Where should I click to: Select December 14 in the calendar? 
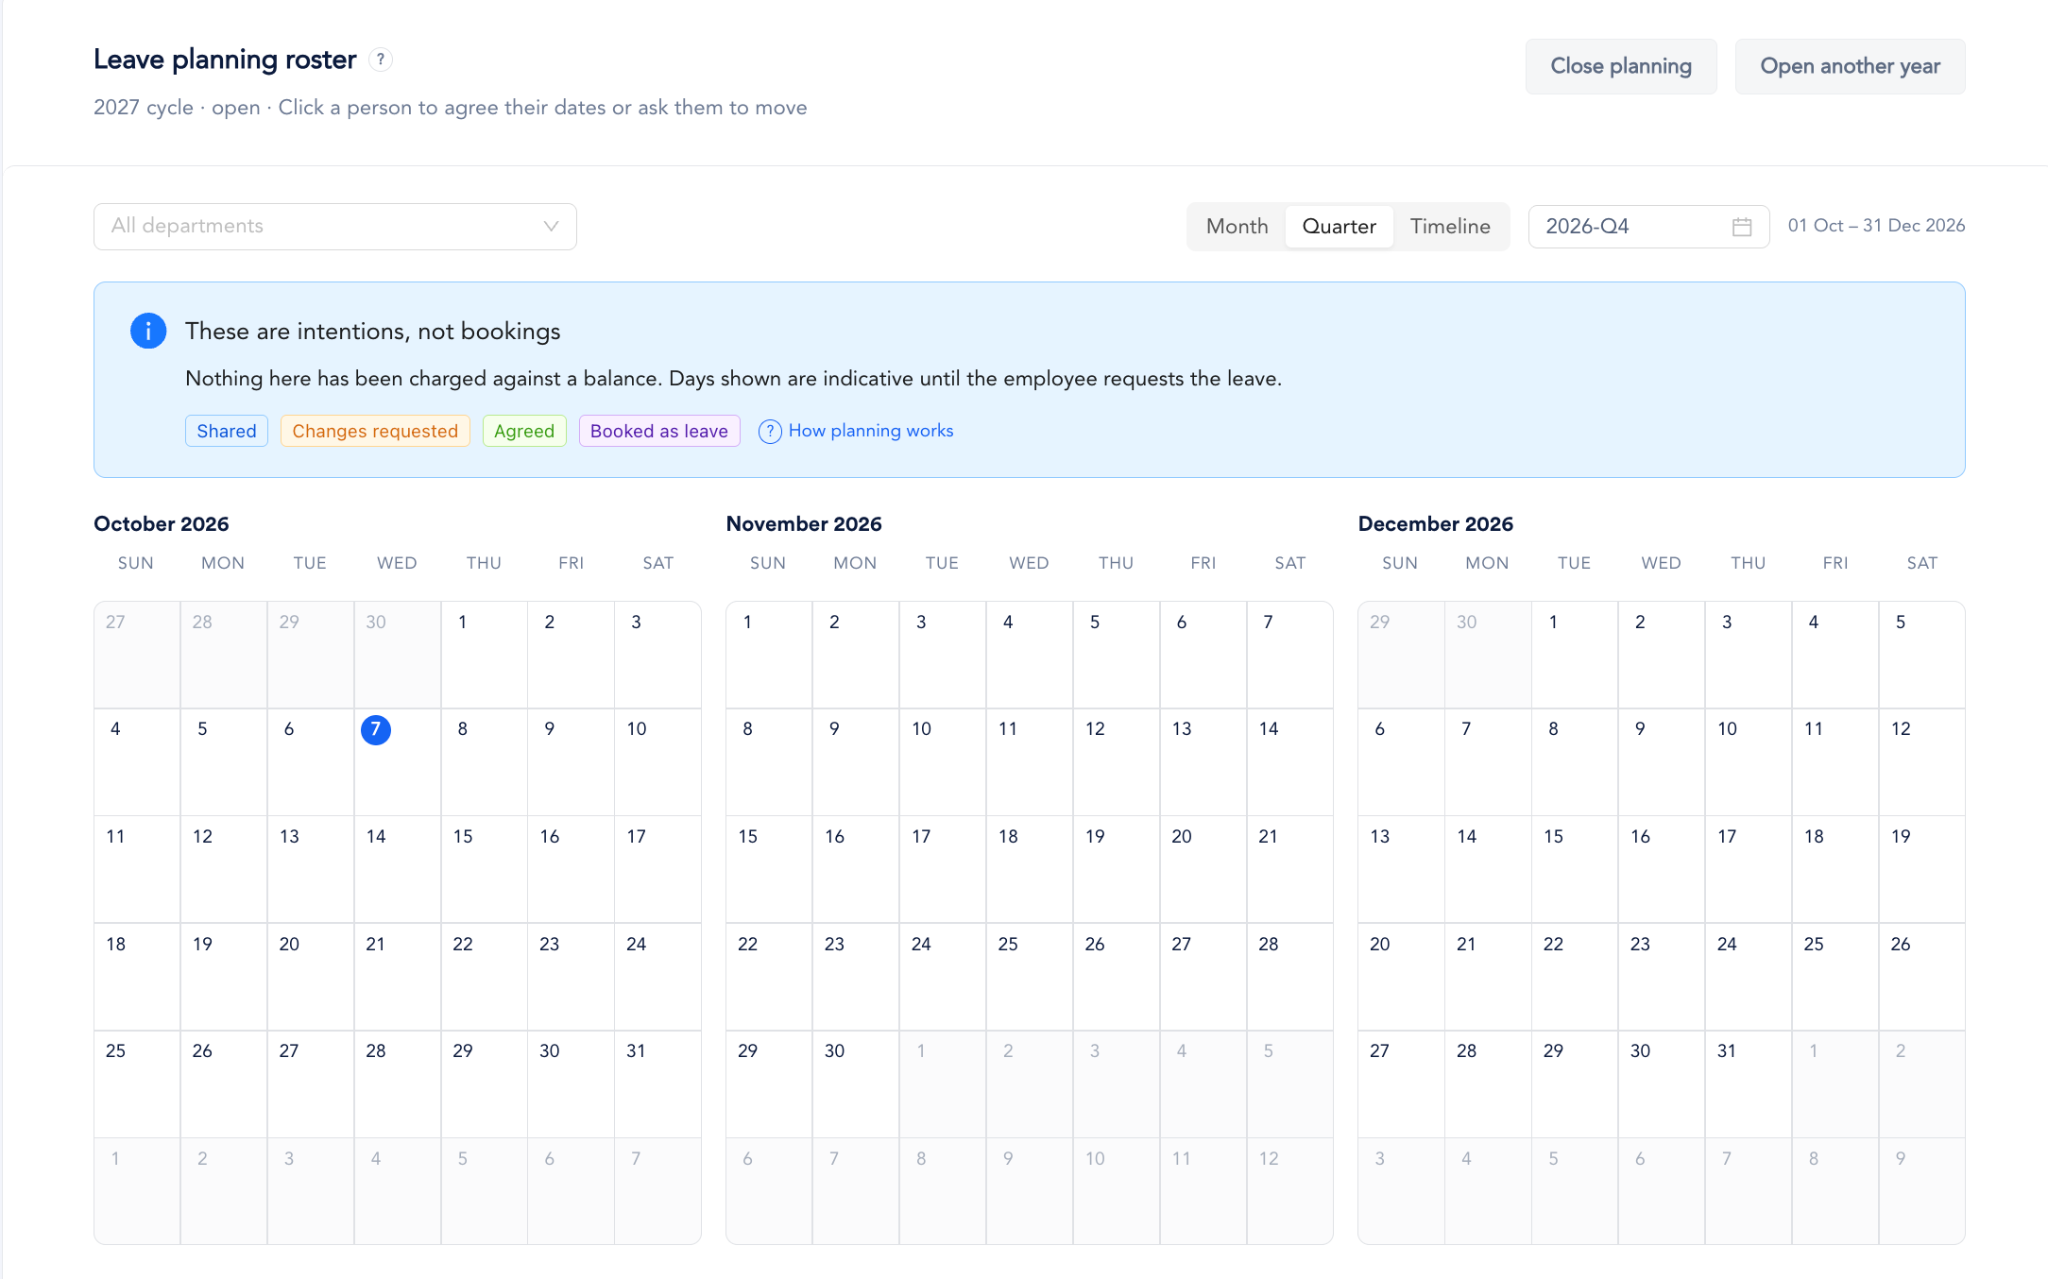point(1488,869)
